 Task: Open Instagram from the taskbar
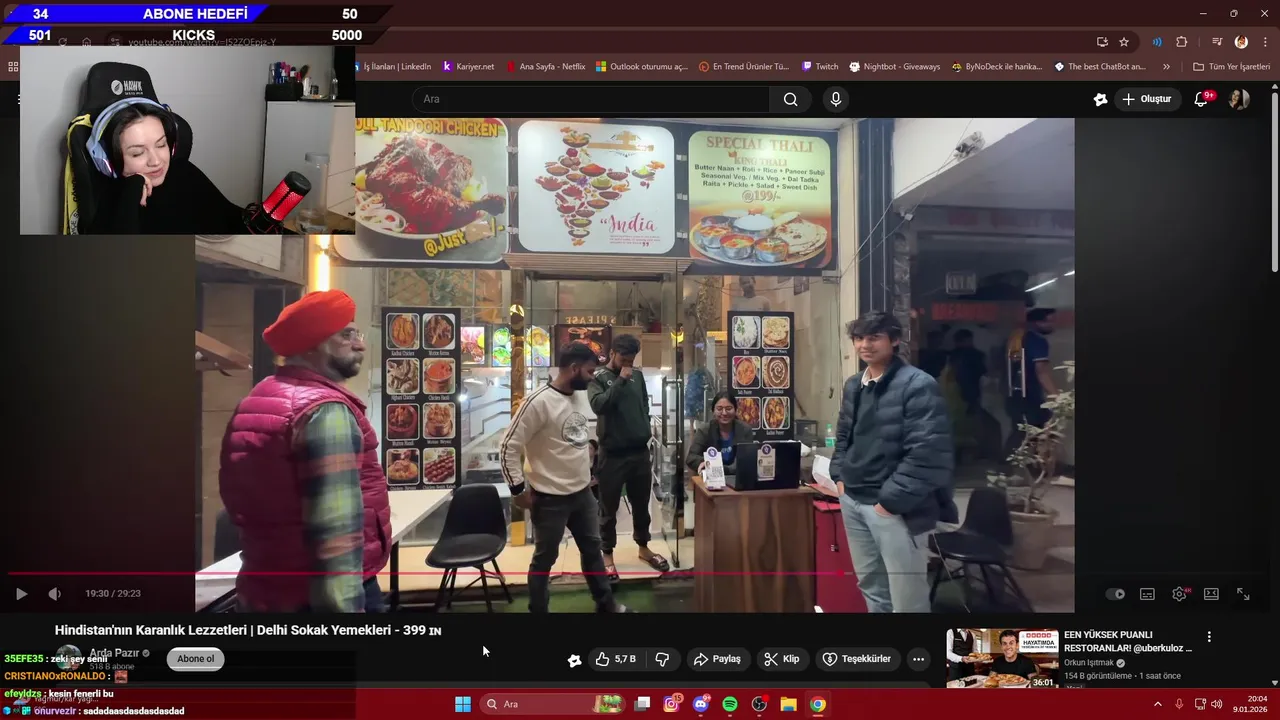pyautogui.click(x=671, y=704)
